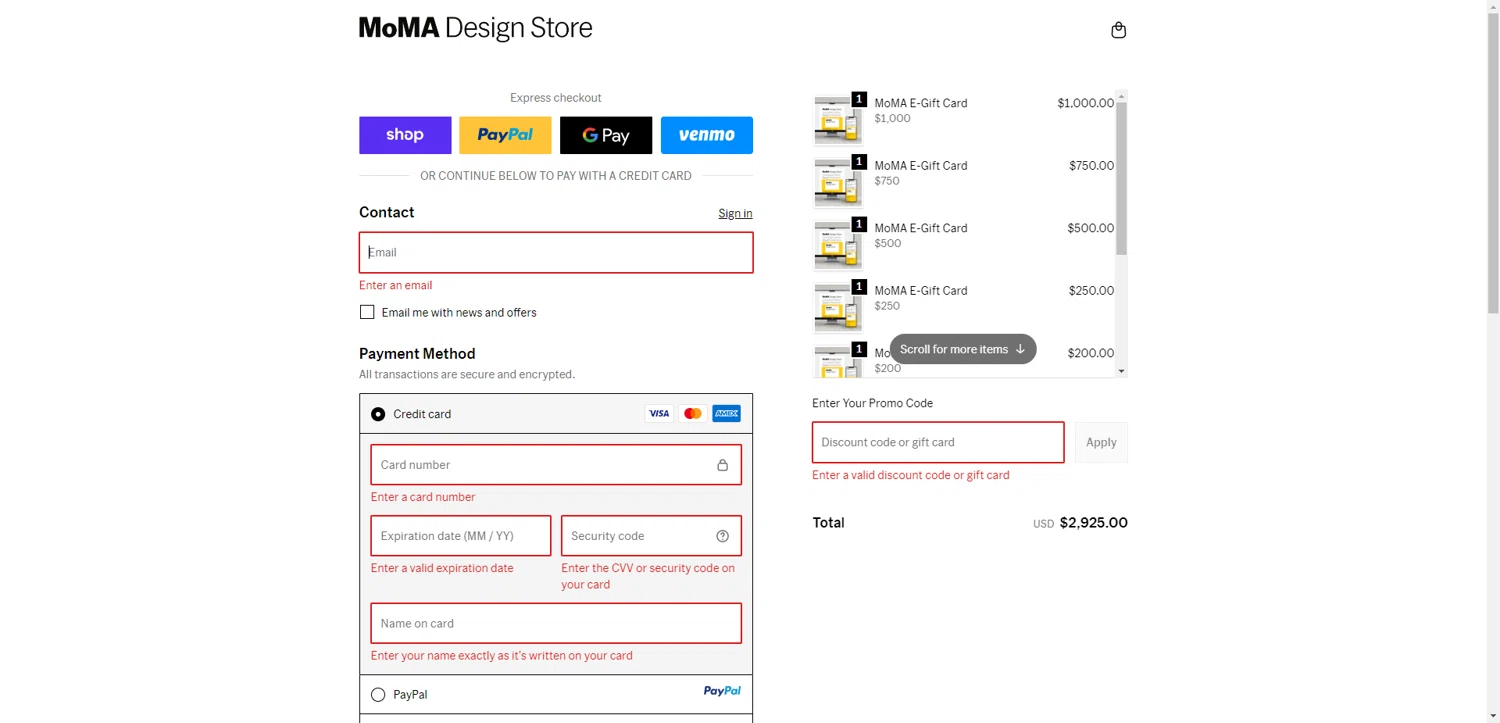1500x723 pixels.
Task: Click the order summary scrollbar thumb
Action: click(1121, 178)
